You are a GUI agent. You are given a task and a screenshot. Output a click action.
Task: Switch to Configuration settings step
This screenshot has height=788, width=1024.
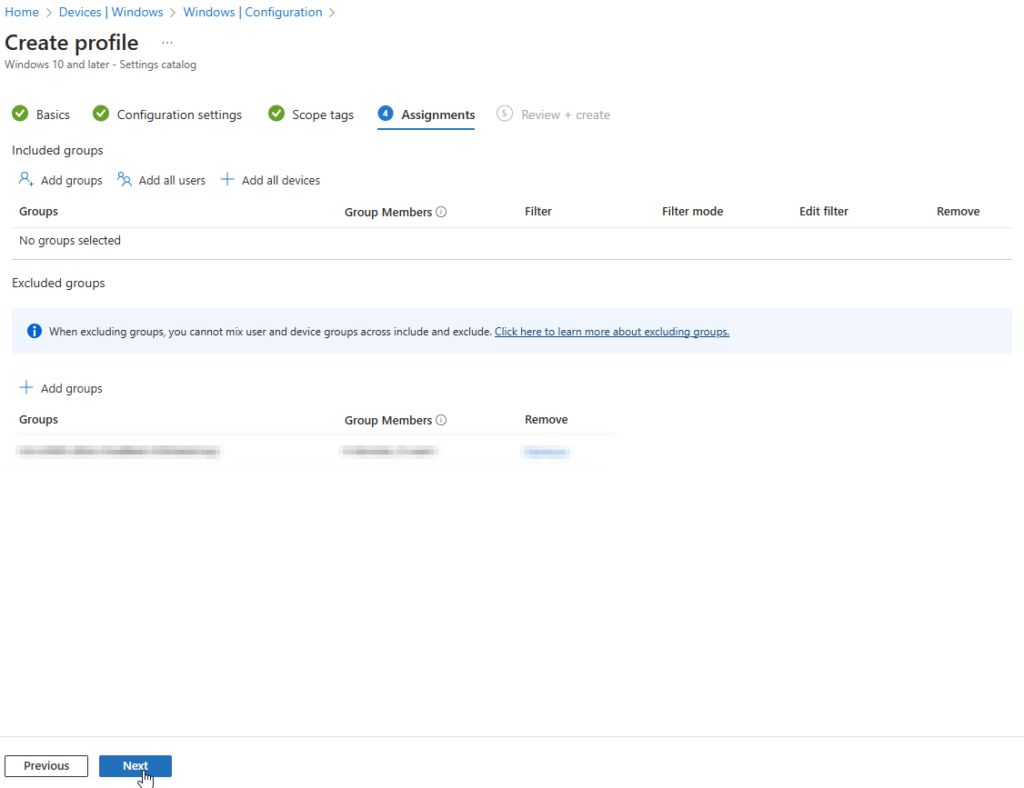(168, 115)
